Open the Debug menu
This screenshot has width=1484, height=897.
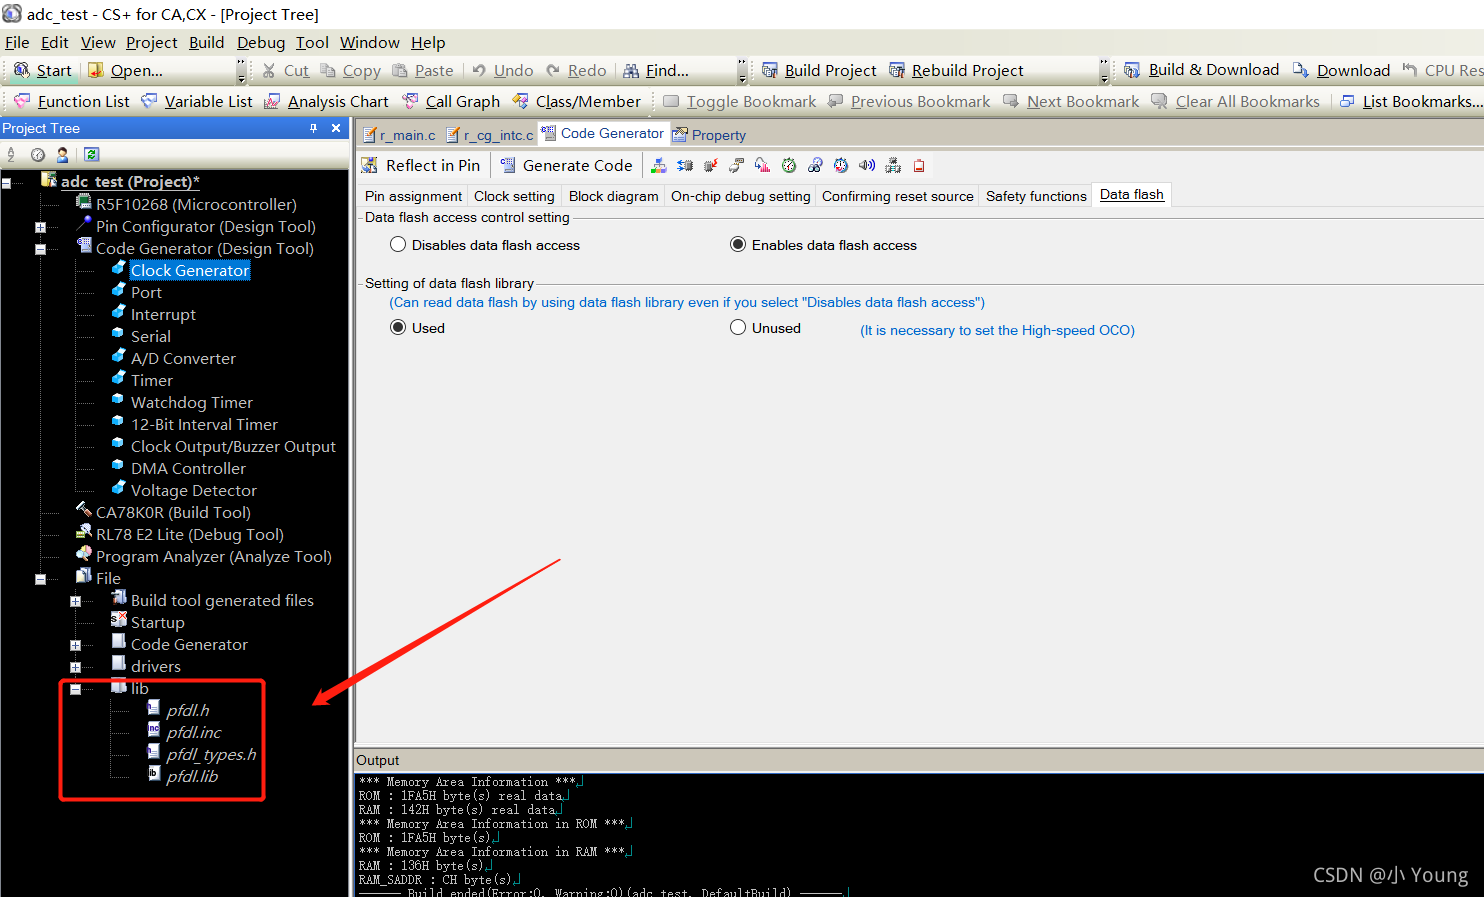tap(261, 42)
